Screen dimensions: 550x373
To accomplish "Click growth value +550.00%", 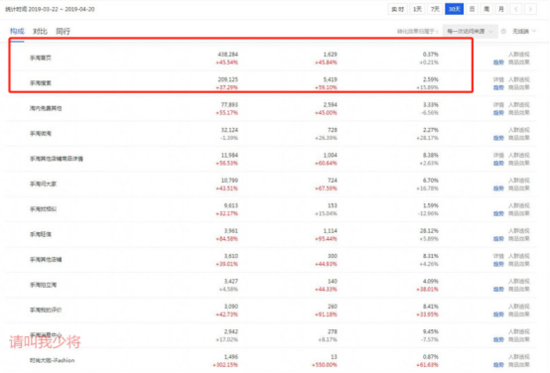I will coord(324,365).
